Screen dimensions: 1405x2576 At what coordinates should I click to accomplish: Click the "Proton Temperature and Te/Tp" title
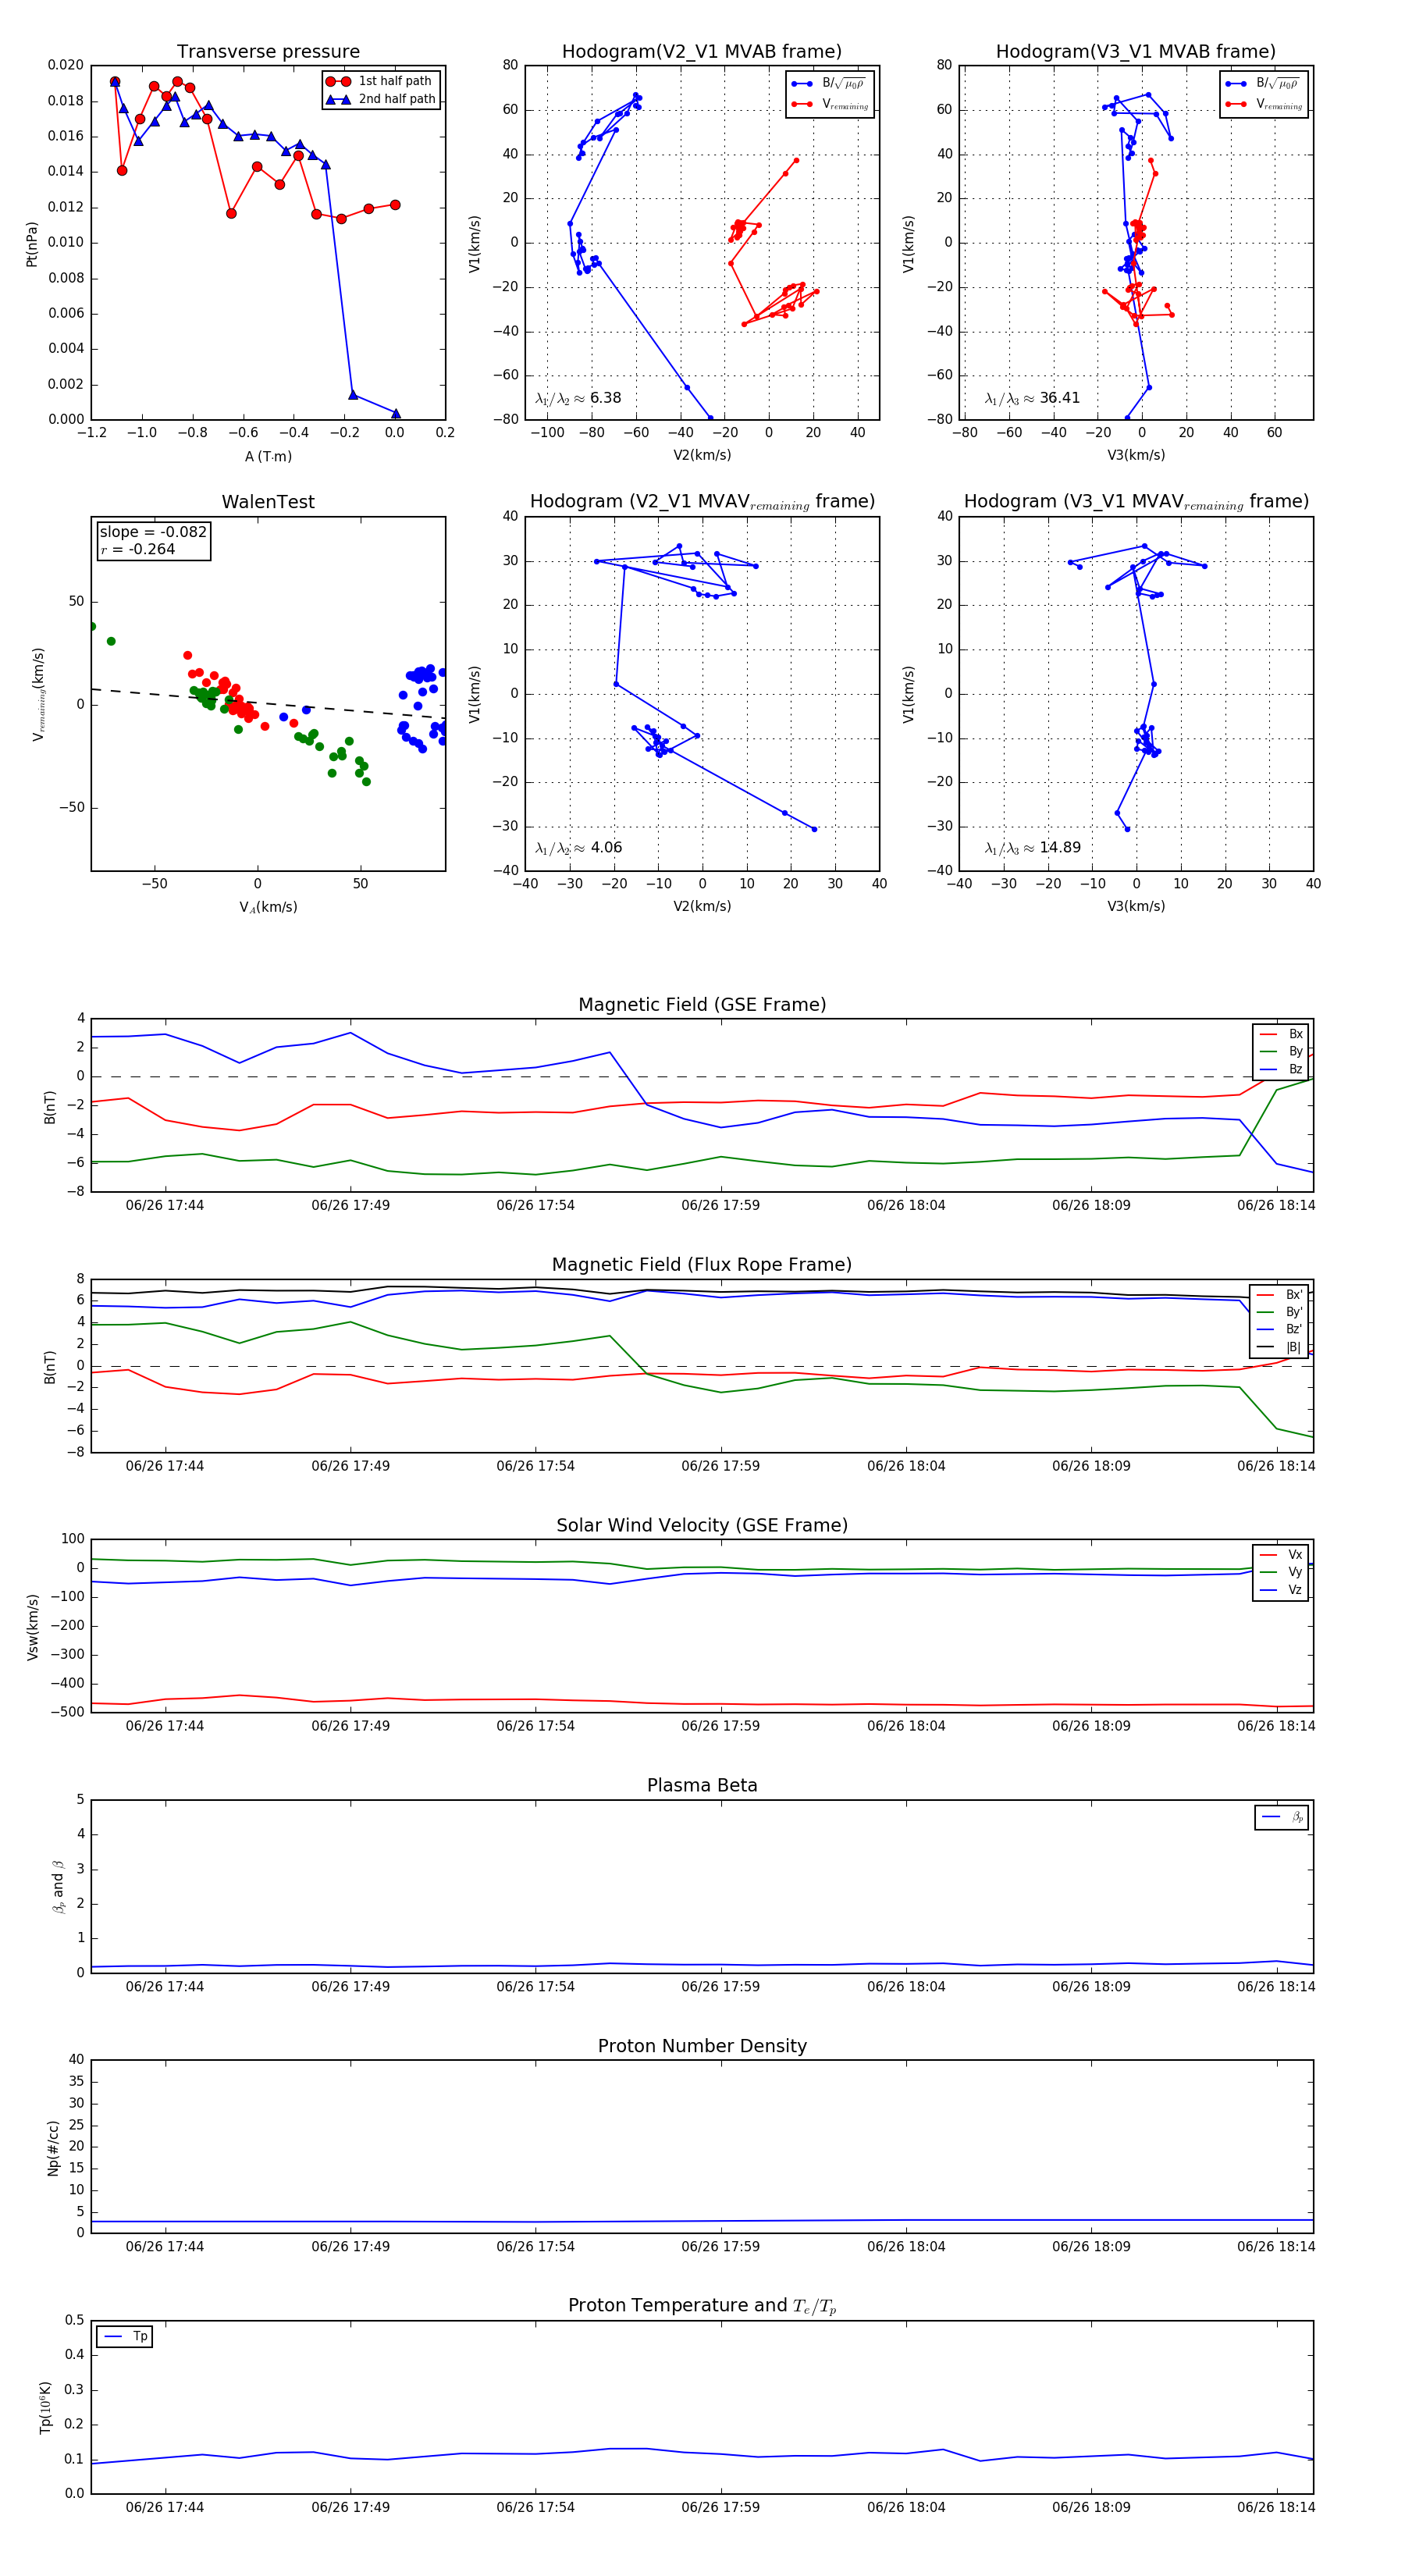(702, 2306)
